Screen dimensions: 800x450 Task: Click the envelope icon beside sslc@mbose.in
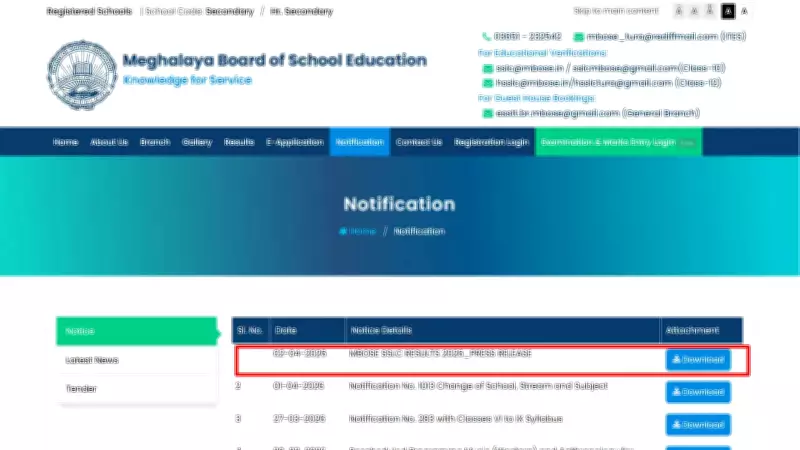(486, 68)
